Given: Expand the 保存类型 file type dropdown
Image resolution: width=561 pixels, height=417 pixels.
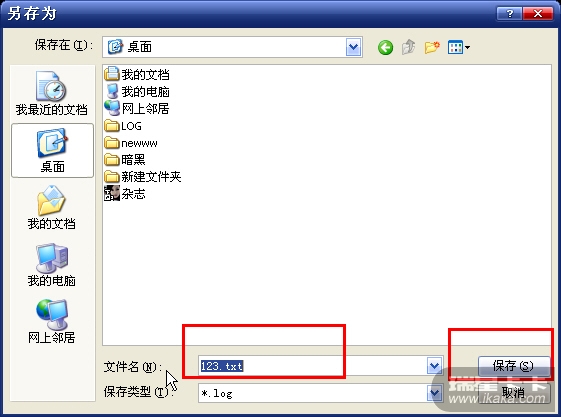Looking at the screenshot, I should tap(434, 393).
